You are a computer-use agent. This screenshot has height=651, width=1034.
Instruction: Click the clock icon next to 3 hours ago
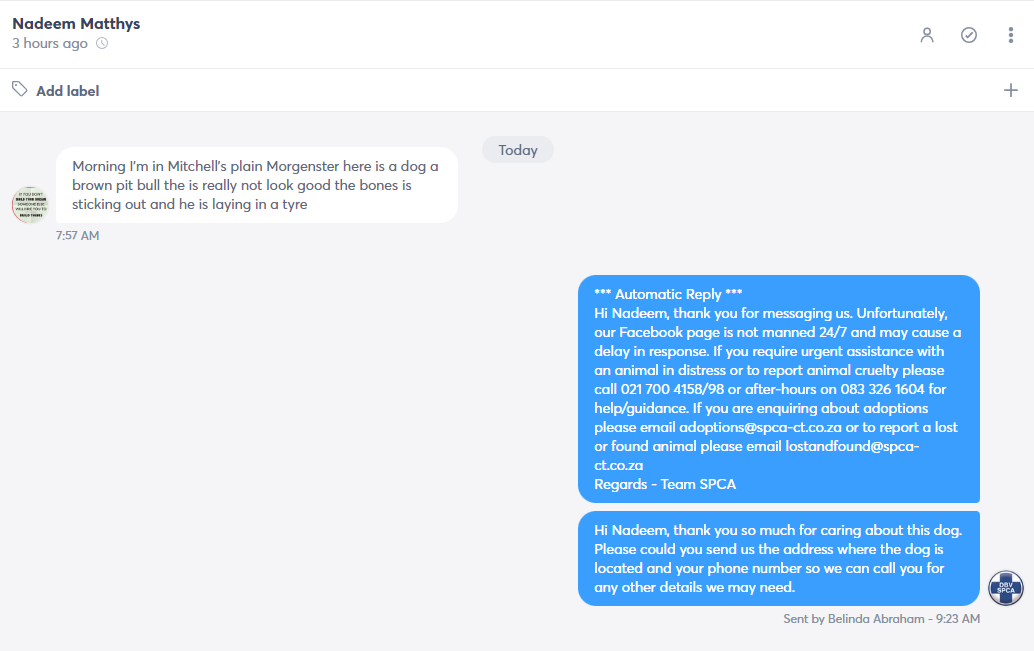coord(102,44)
